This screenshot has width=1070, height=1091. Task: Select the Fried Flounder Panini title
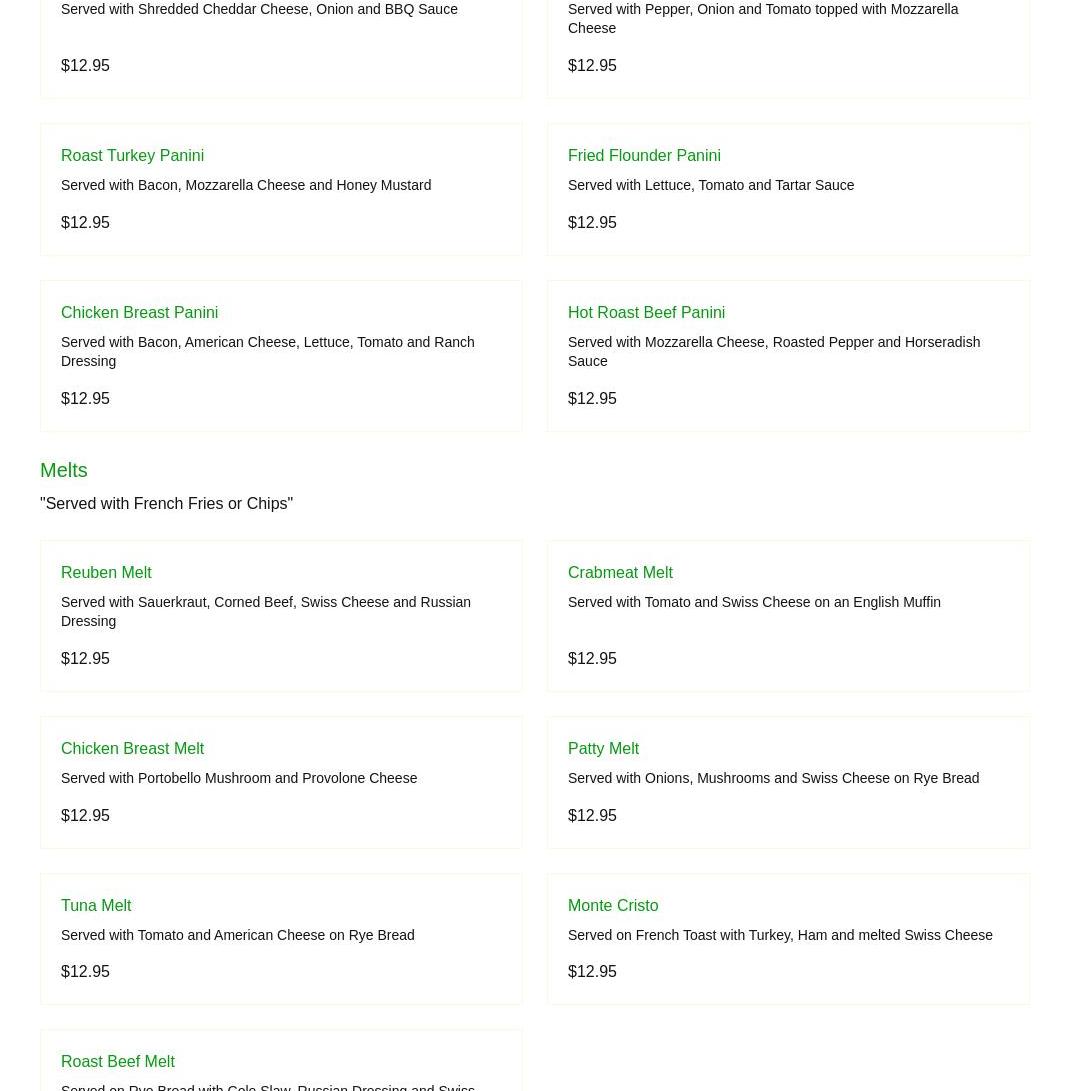click(644, 156)
